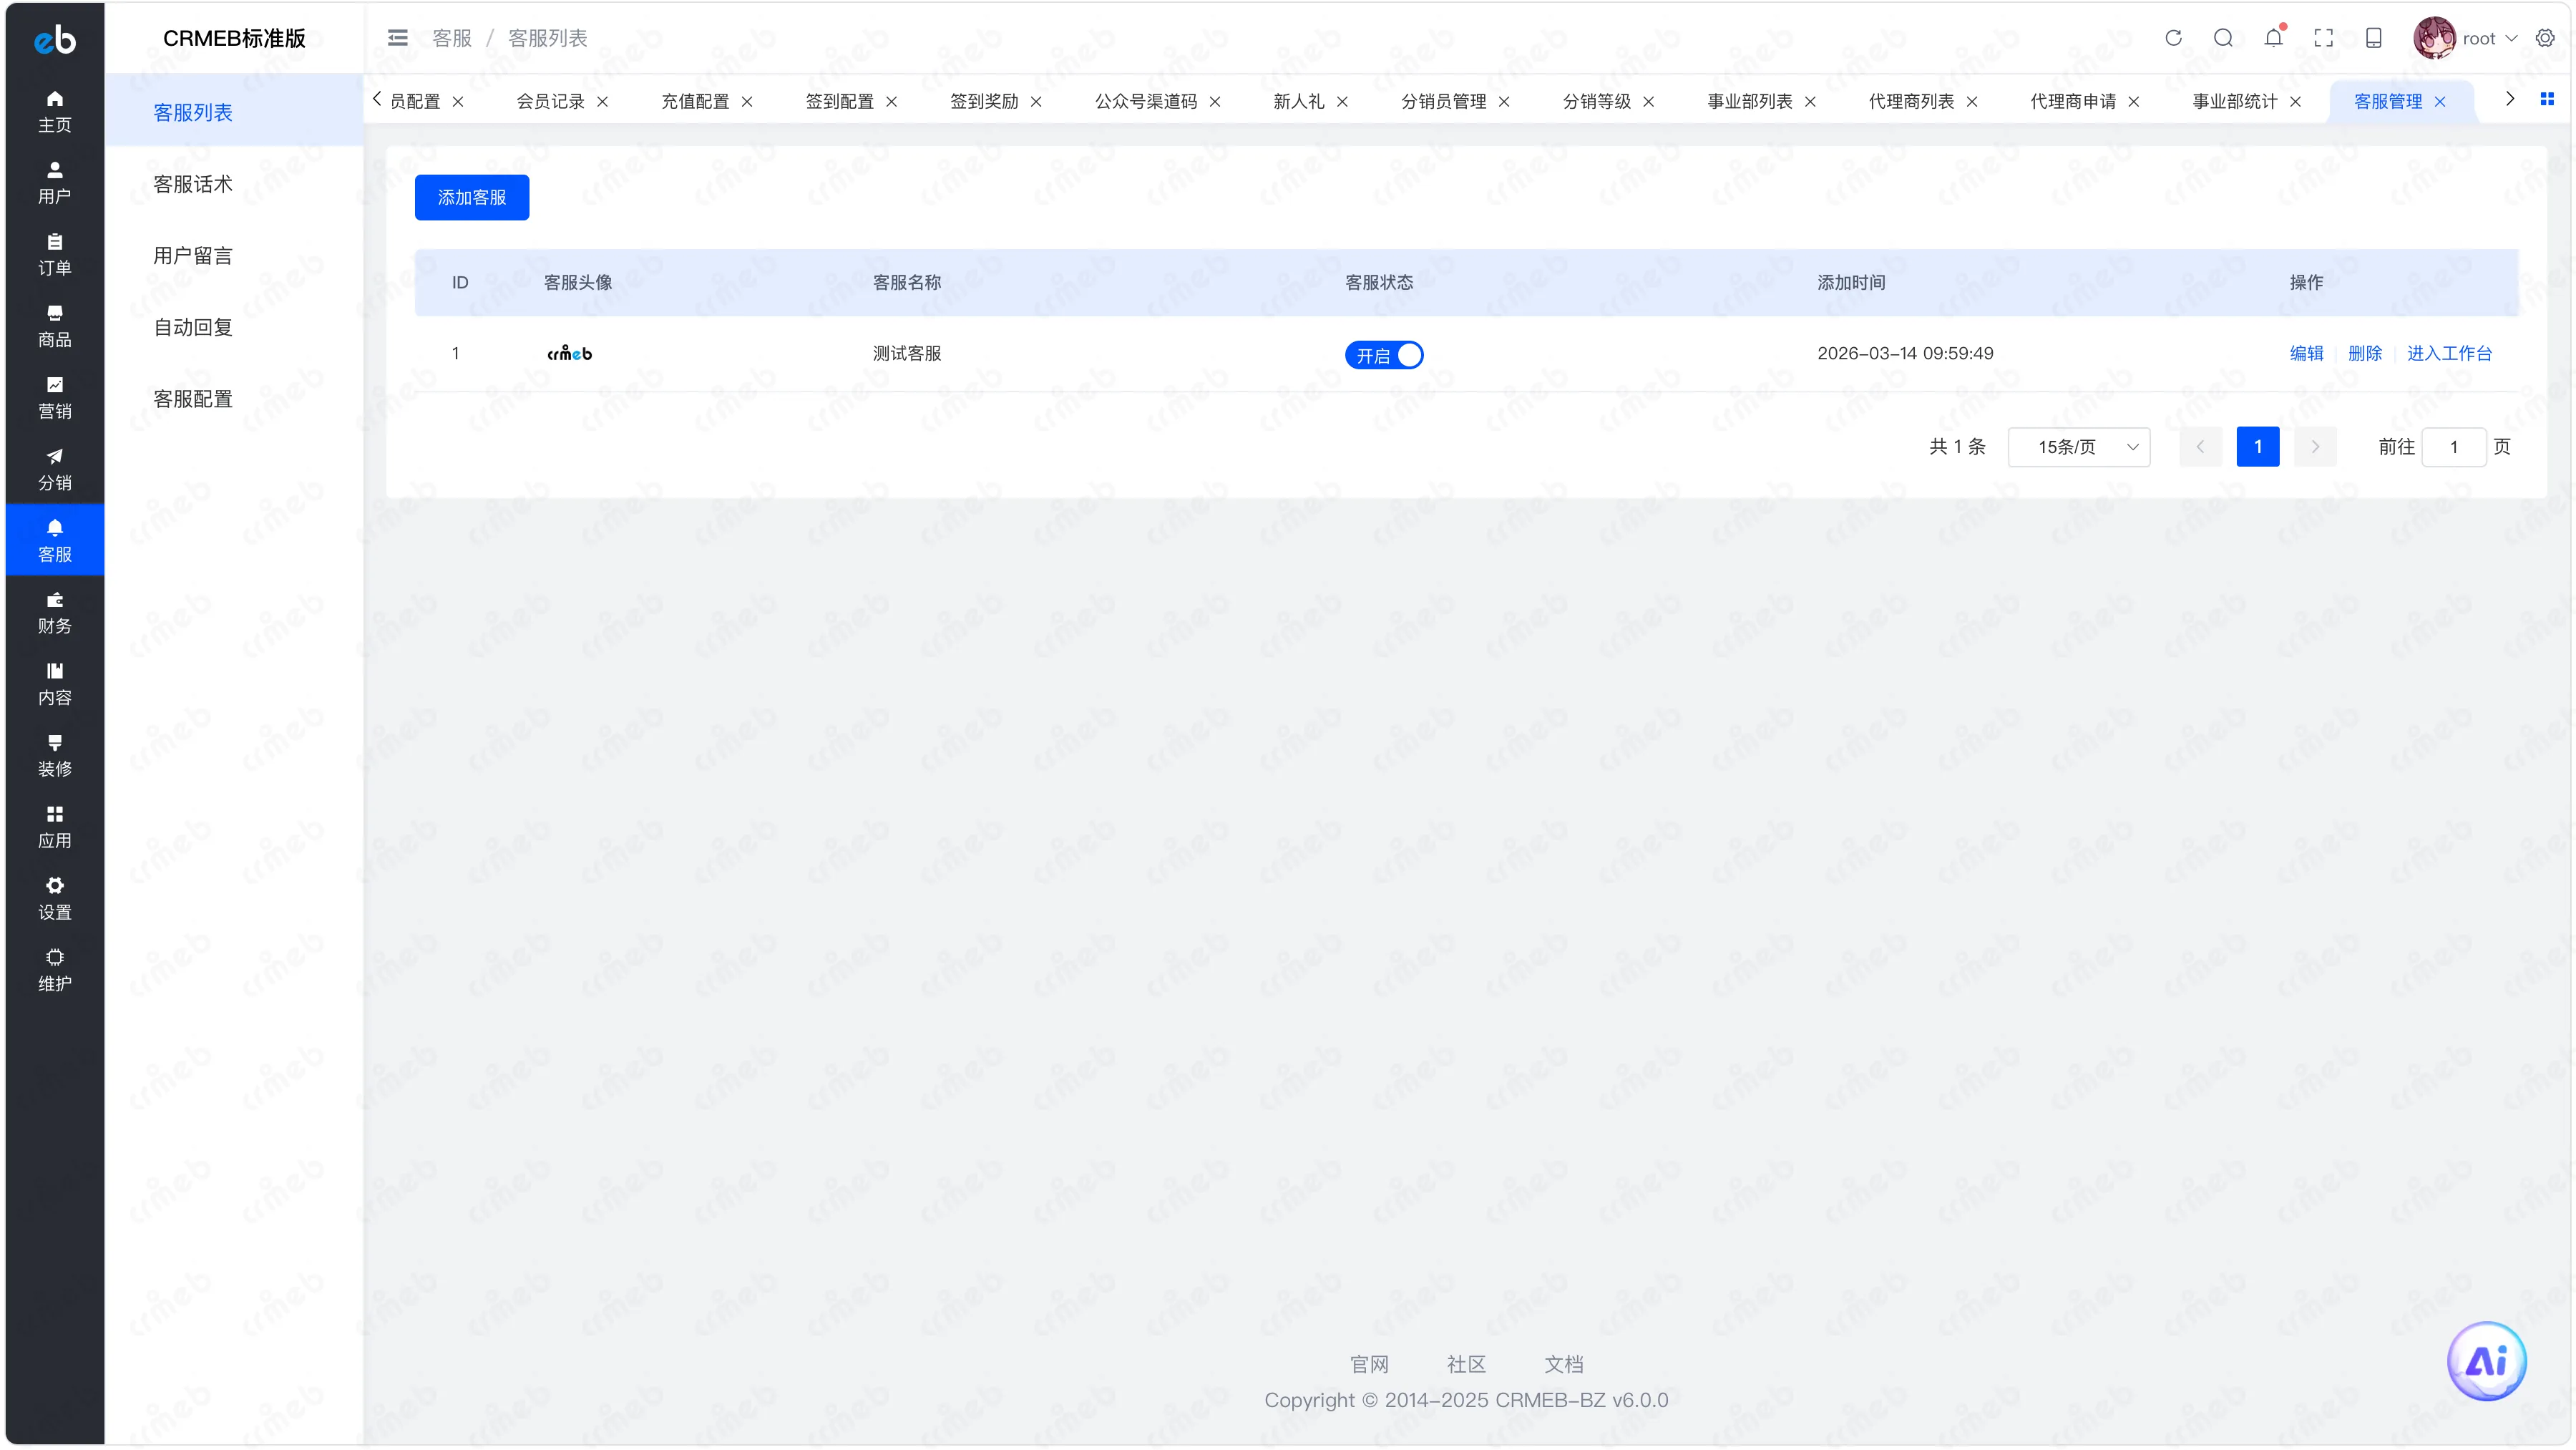Image resolution: width=2576 pixels, height=1450 pixels.
Task: Select 客服配置 in the side menu
Action: coord(234,399)
